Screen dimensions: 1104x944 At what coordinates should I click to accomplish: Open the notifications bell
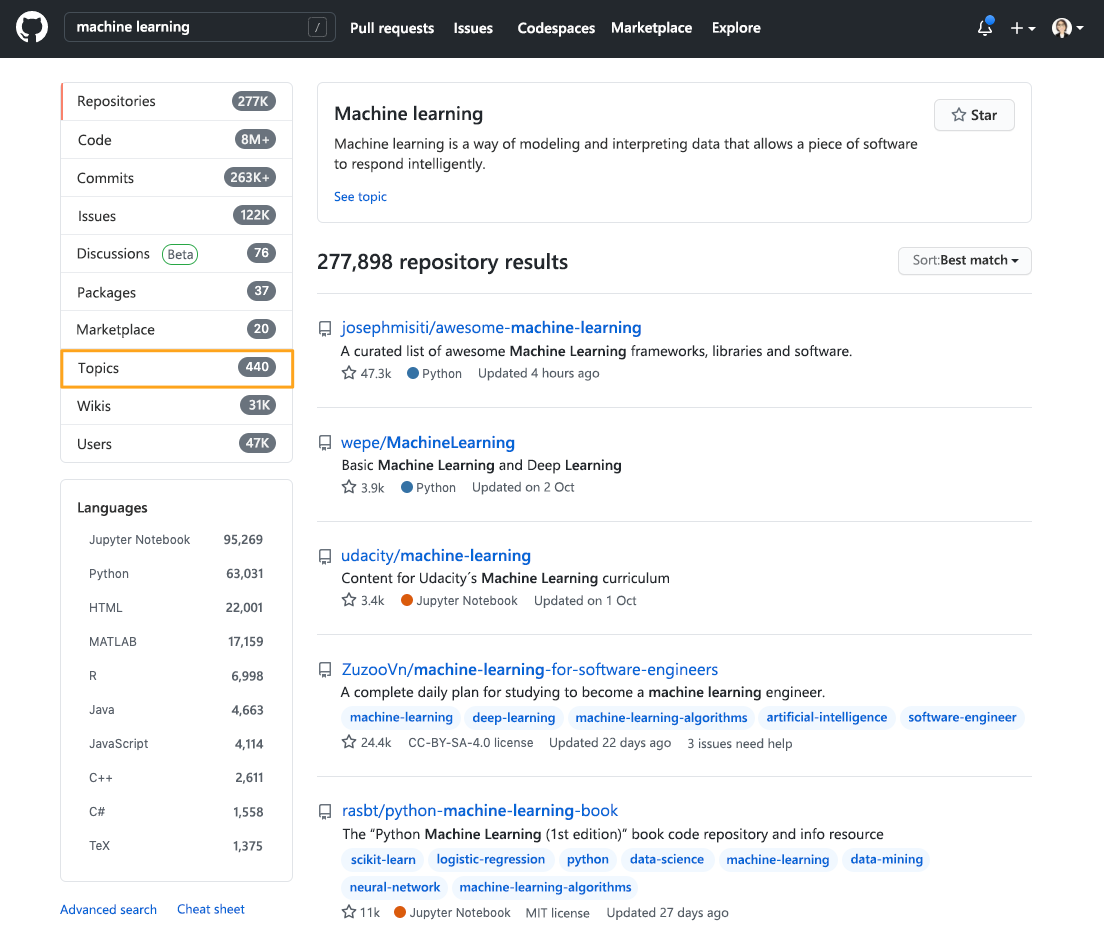985,27
